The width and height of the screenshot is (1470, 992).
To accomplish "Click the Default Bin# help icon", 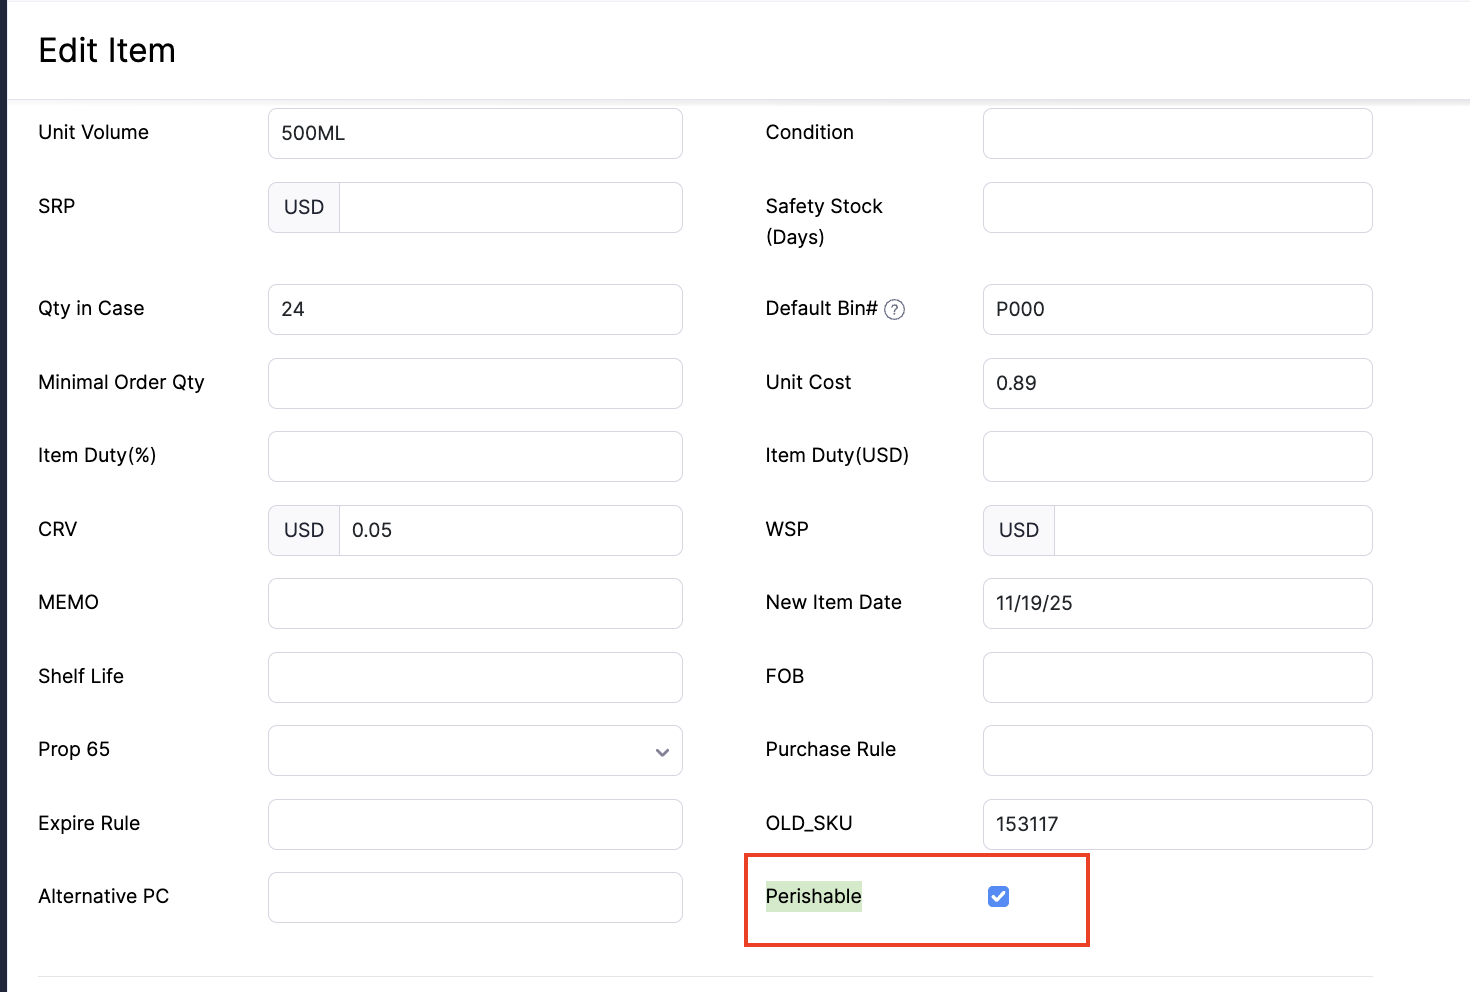I will pos(895,310).
